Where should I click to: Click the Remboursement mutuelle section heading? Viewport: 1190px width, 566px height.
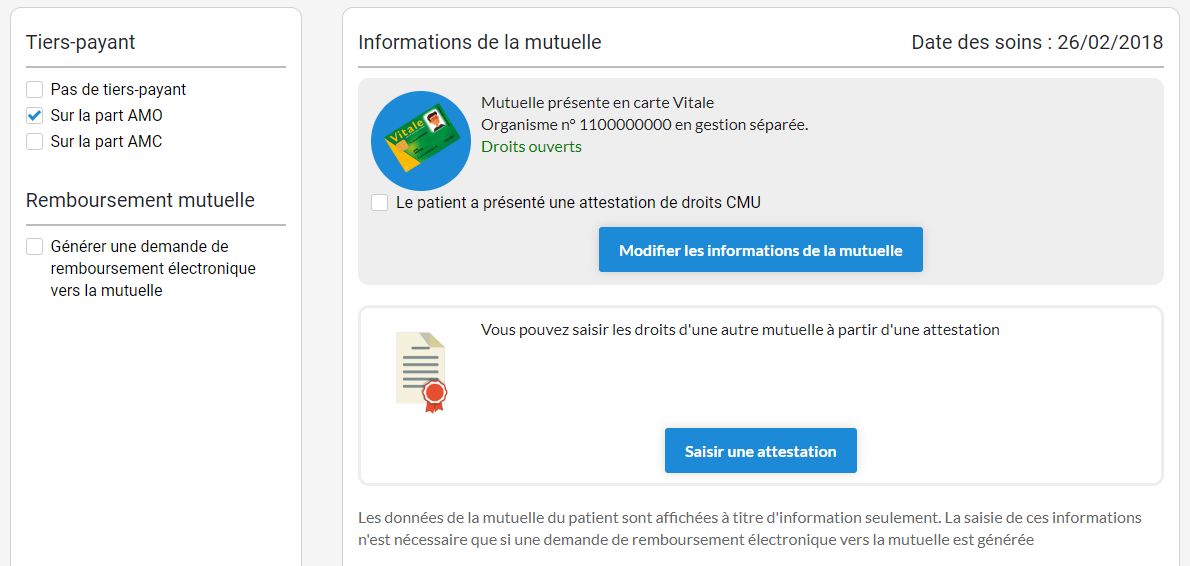tap(140, 200)
